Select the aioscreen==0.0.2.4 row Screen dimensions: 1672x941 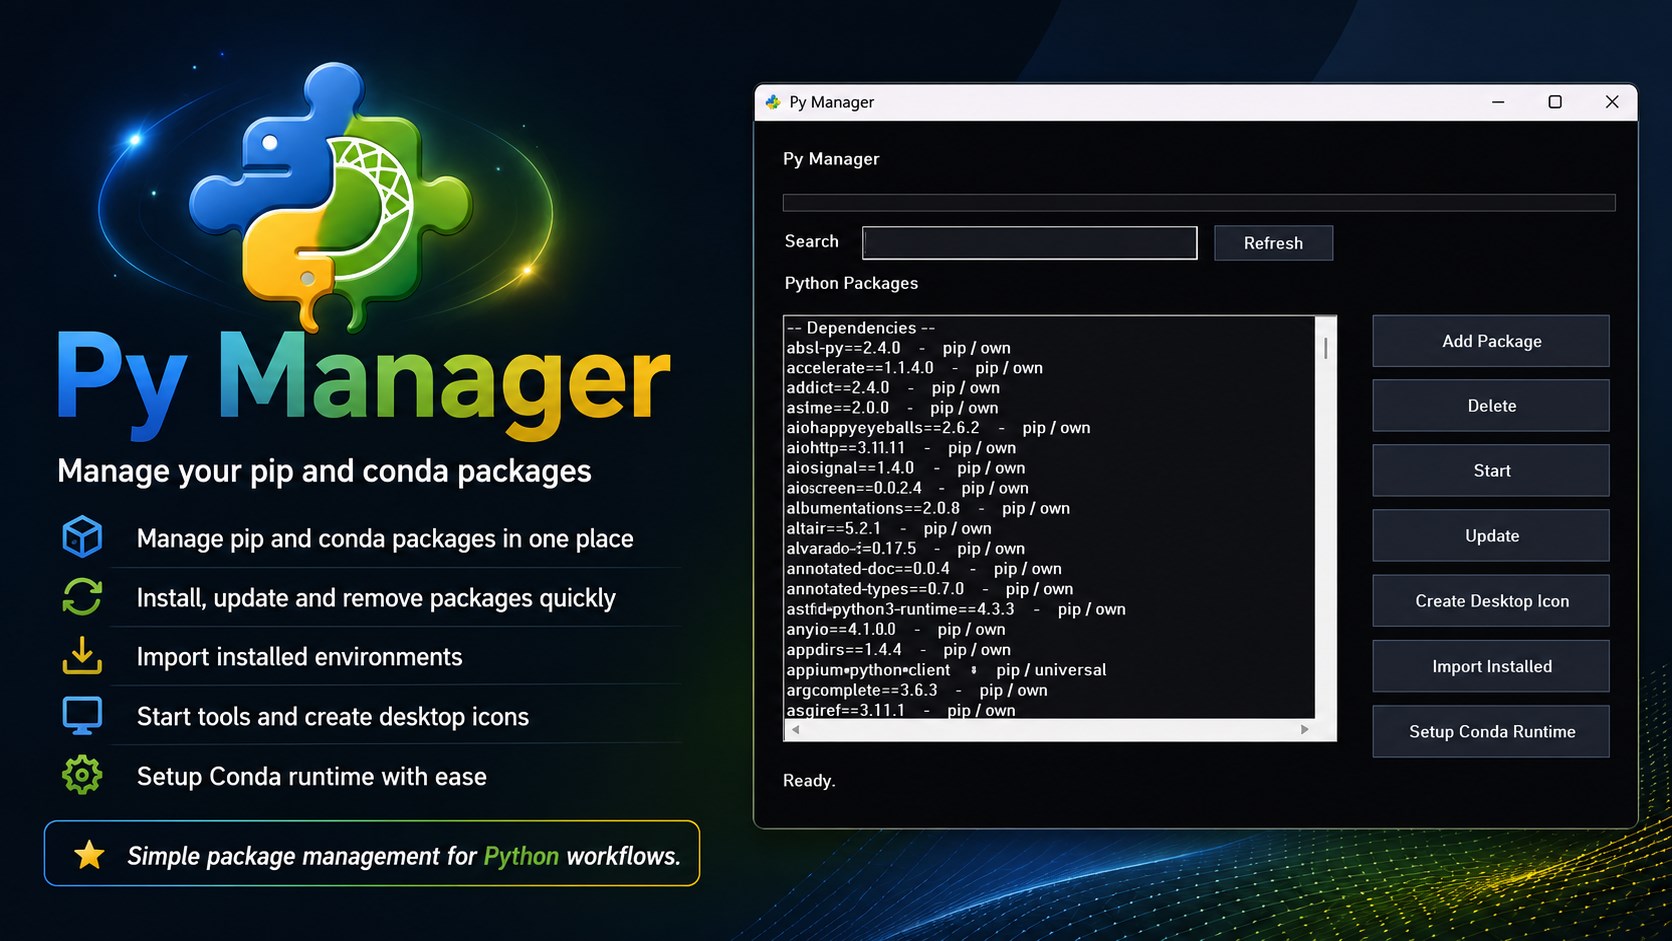pos(1049,488)
